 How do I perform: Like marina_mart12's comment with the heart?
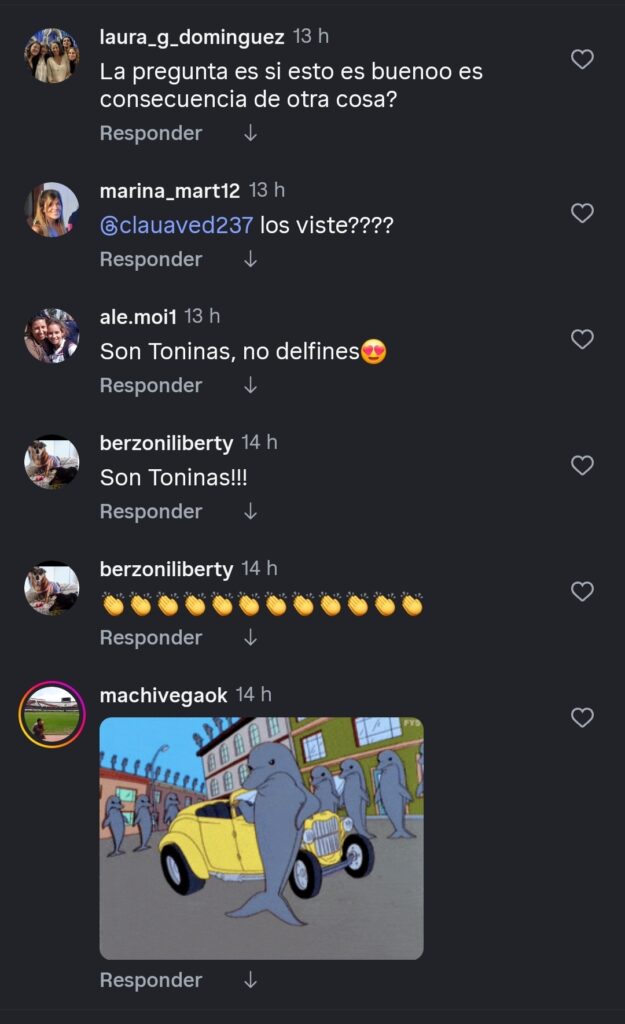point(582,213)
